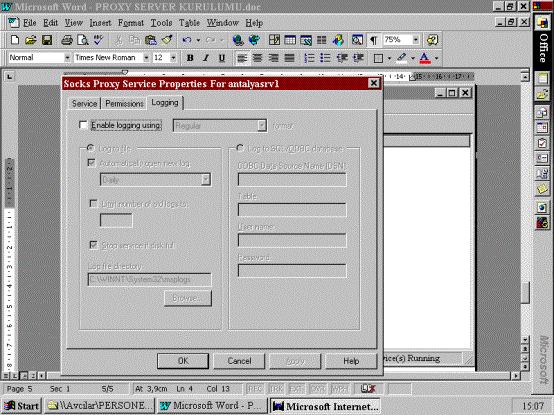Image resolution: width=554 pixels, height=415 pixels.
Task: Apply the red font color
Action: (x=424, y=58)
